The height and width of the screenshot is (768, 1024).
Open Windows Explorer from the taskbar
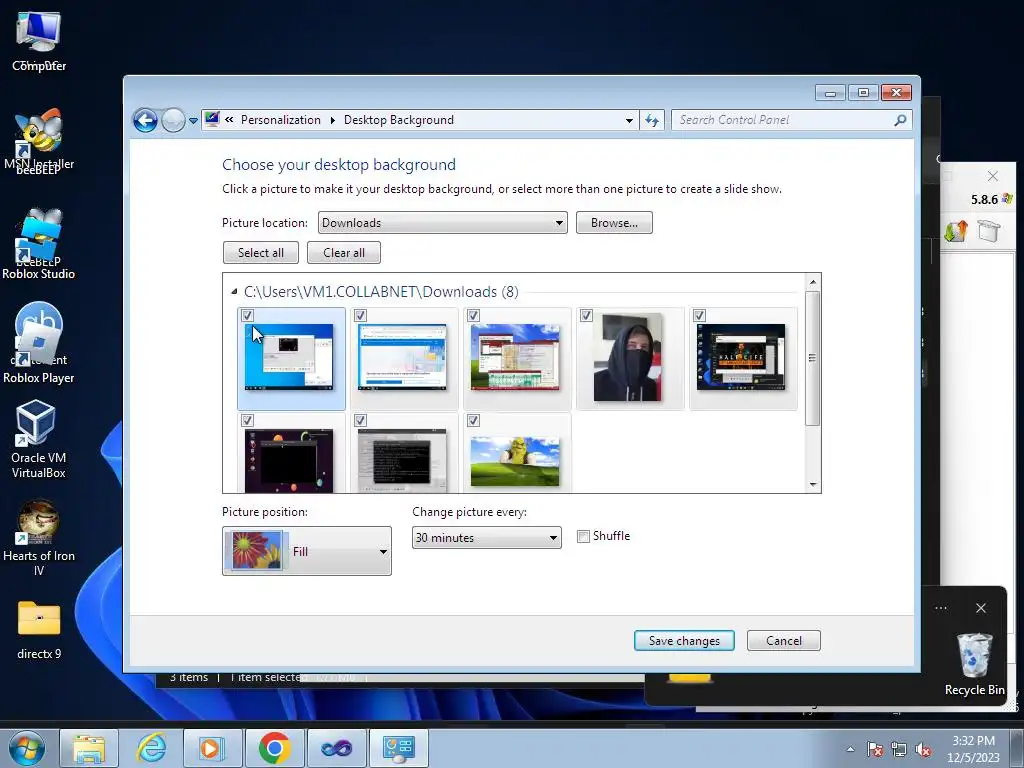tap(89, 748)
